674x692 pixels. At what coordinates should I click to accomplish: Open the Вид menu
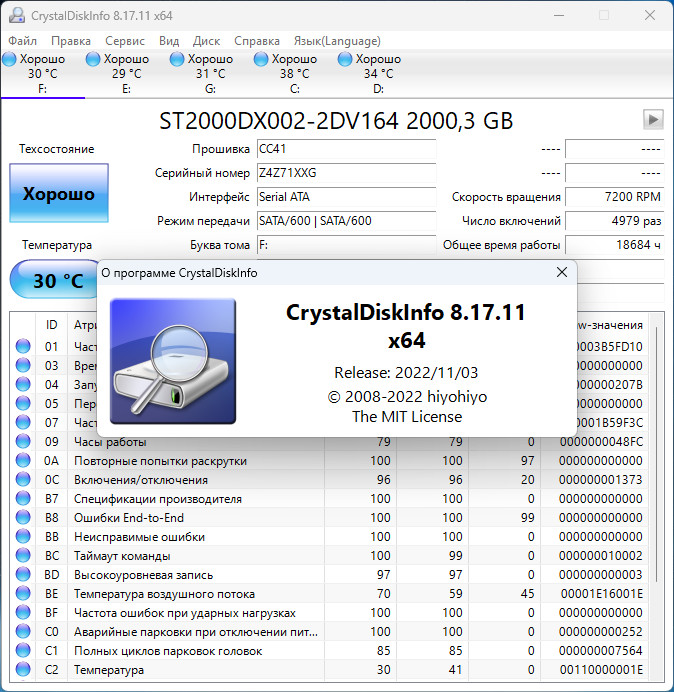click(169, 41)
